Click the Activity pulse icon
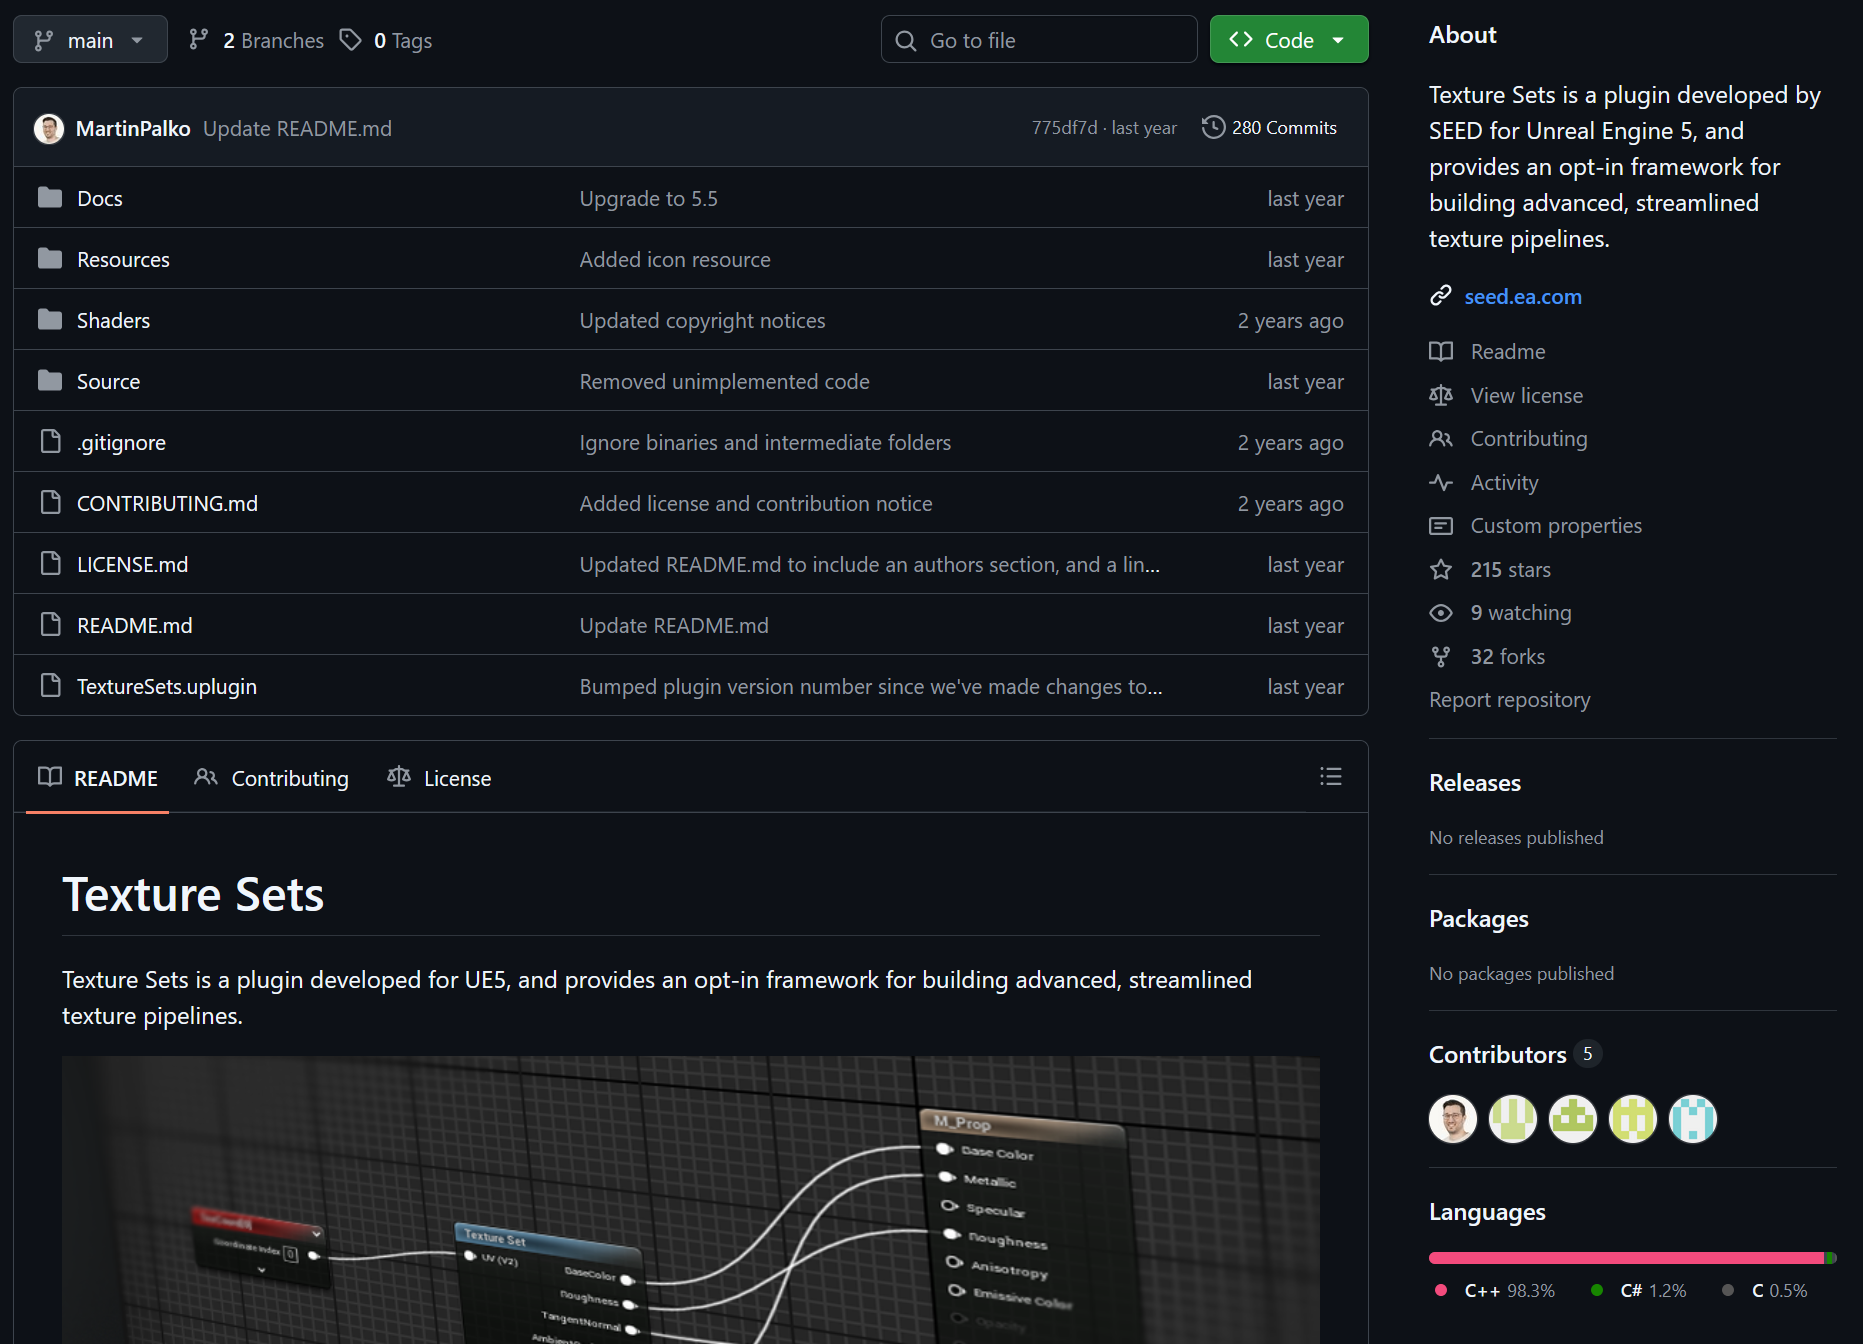 click(1440, 483)
